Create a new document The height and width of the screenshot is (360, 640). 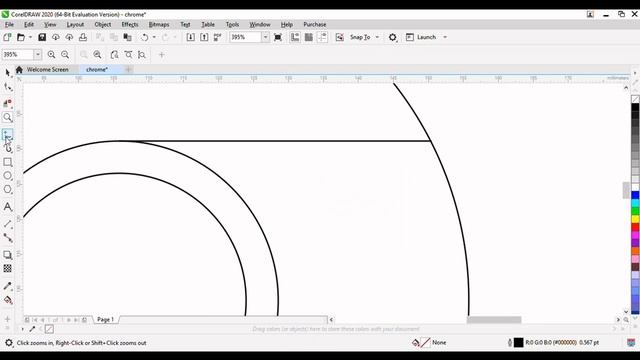coord(7,37)
